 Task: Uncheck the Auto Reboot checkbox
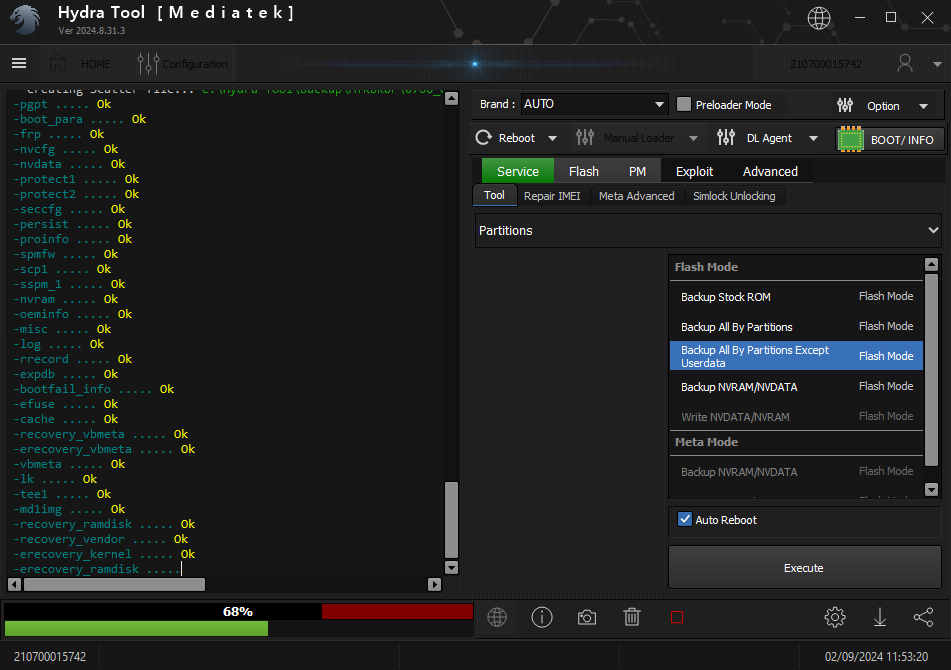click(x=685, y=519)
